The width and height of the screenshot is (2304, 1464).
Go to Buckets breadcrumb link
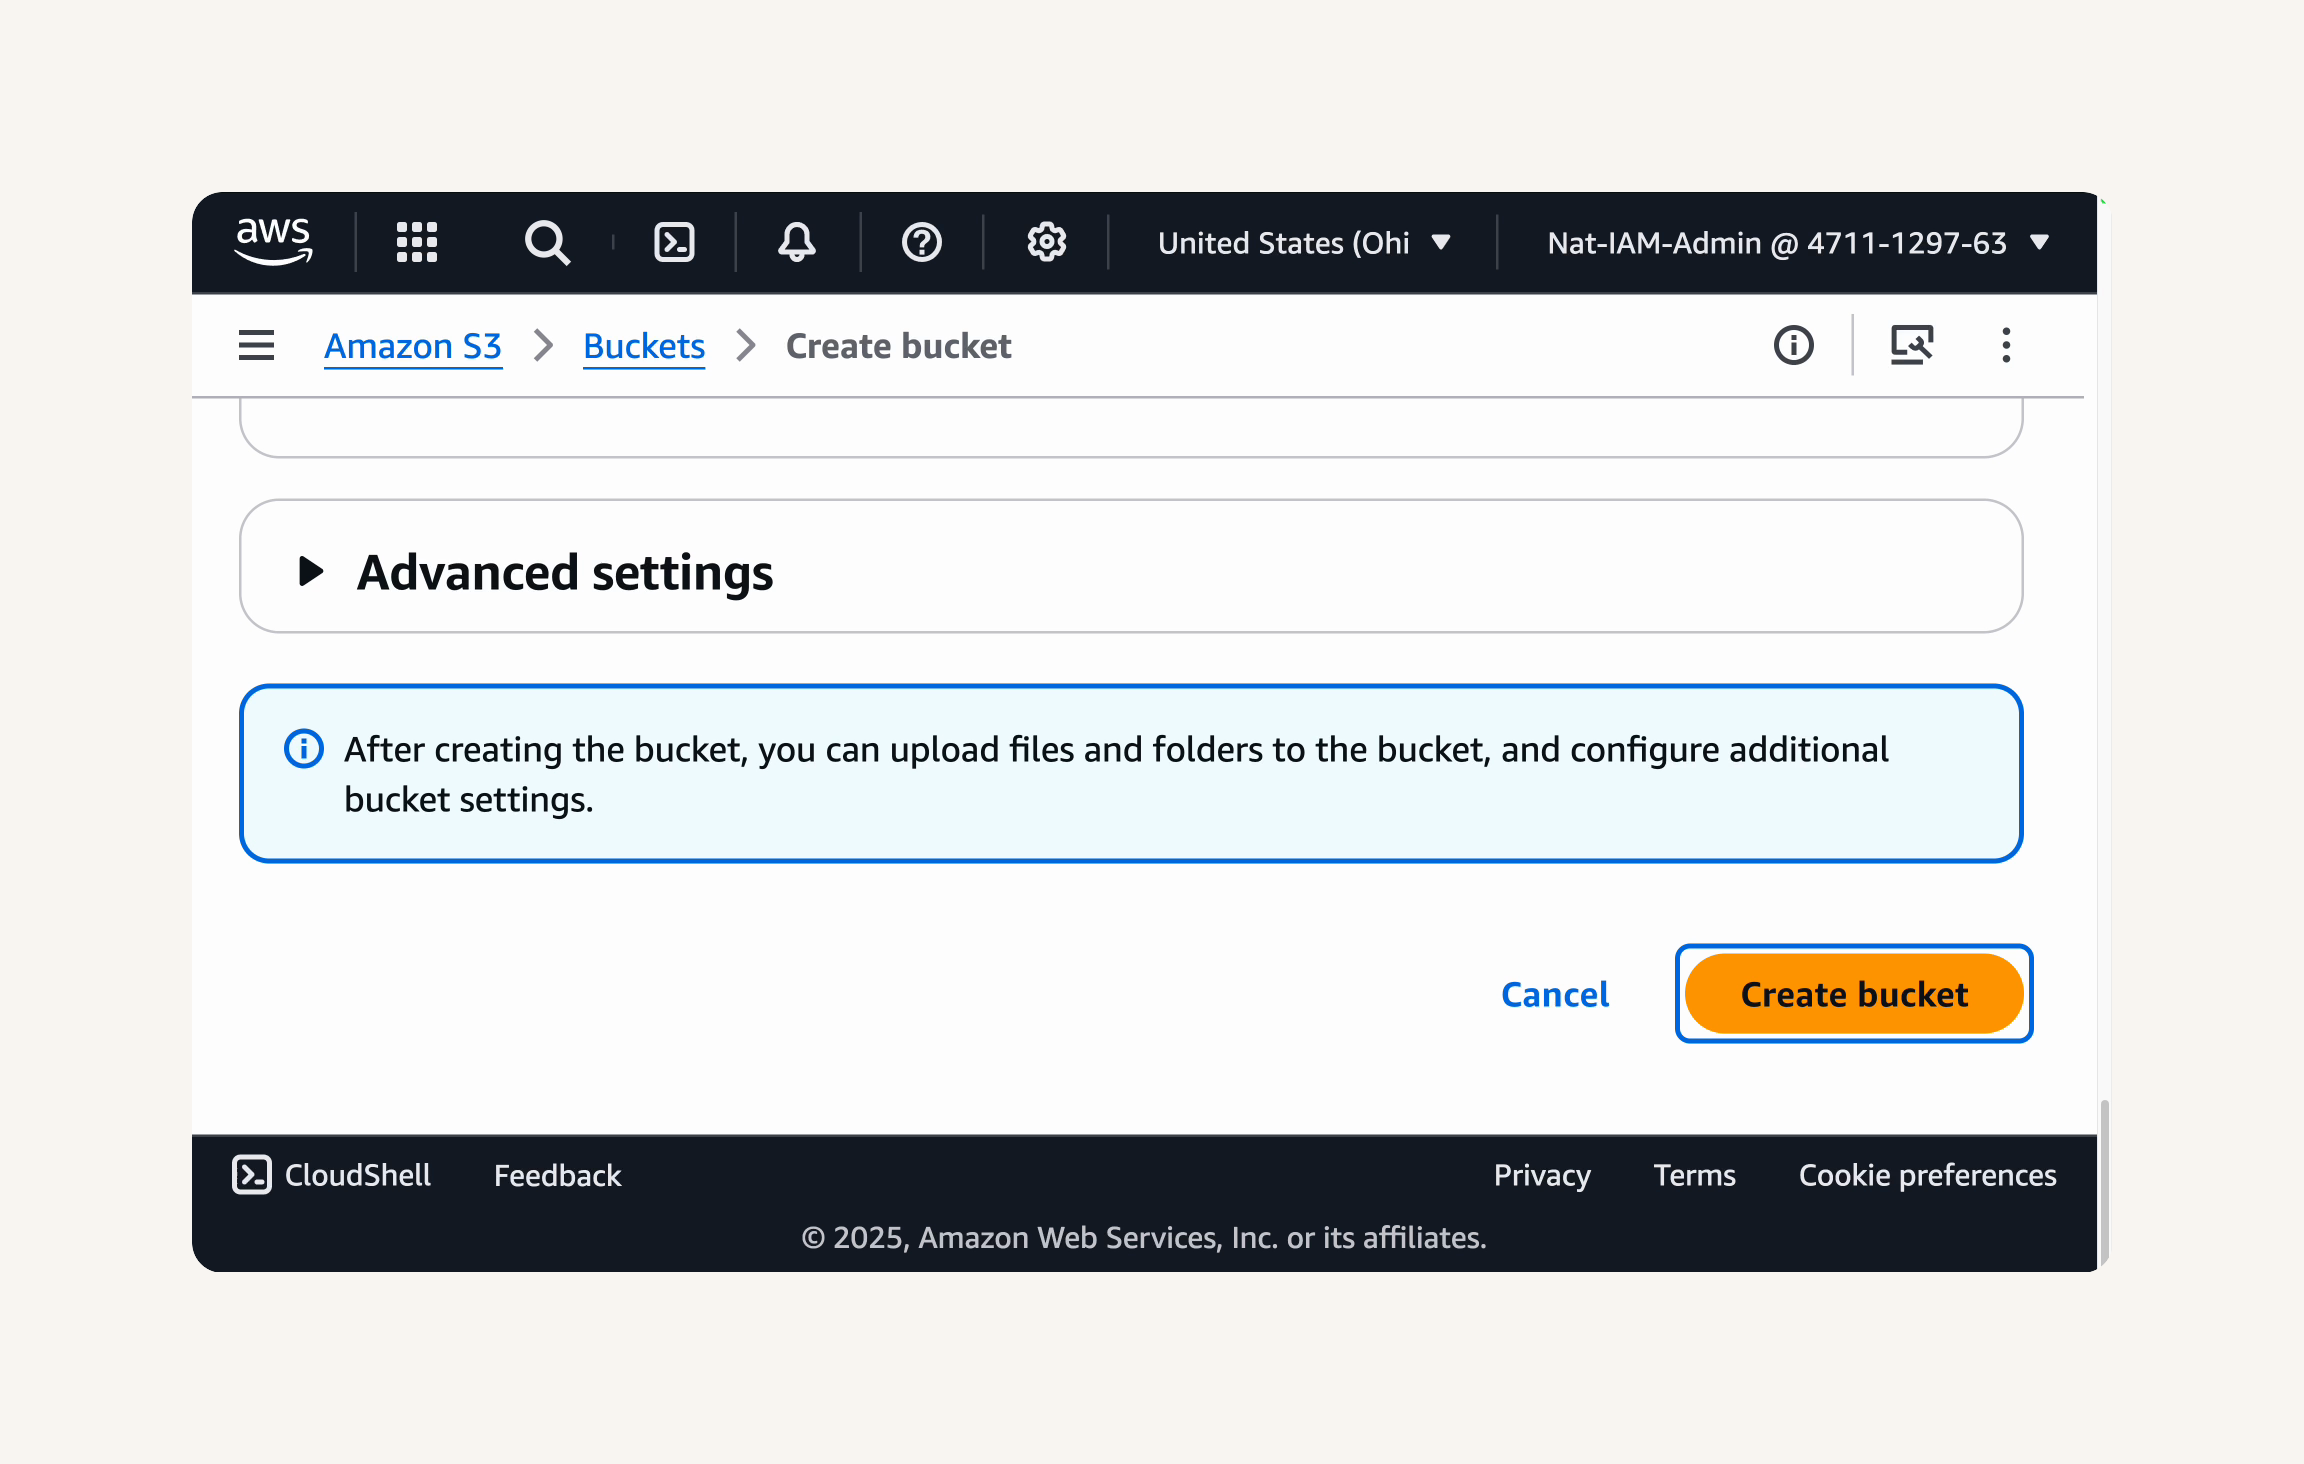(644, 346)
